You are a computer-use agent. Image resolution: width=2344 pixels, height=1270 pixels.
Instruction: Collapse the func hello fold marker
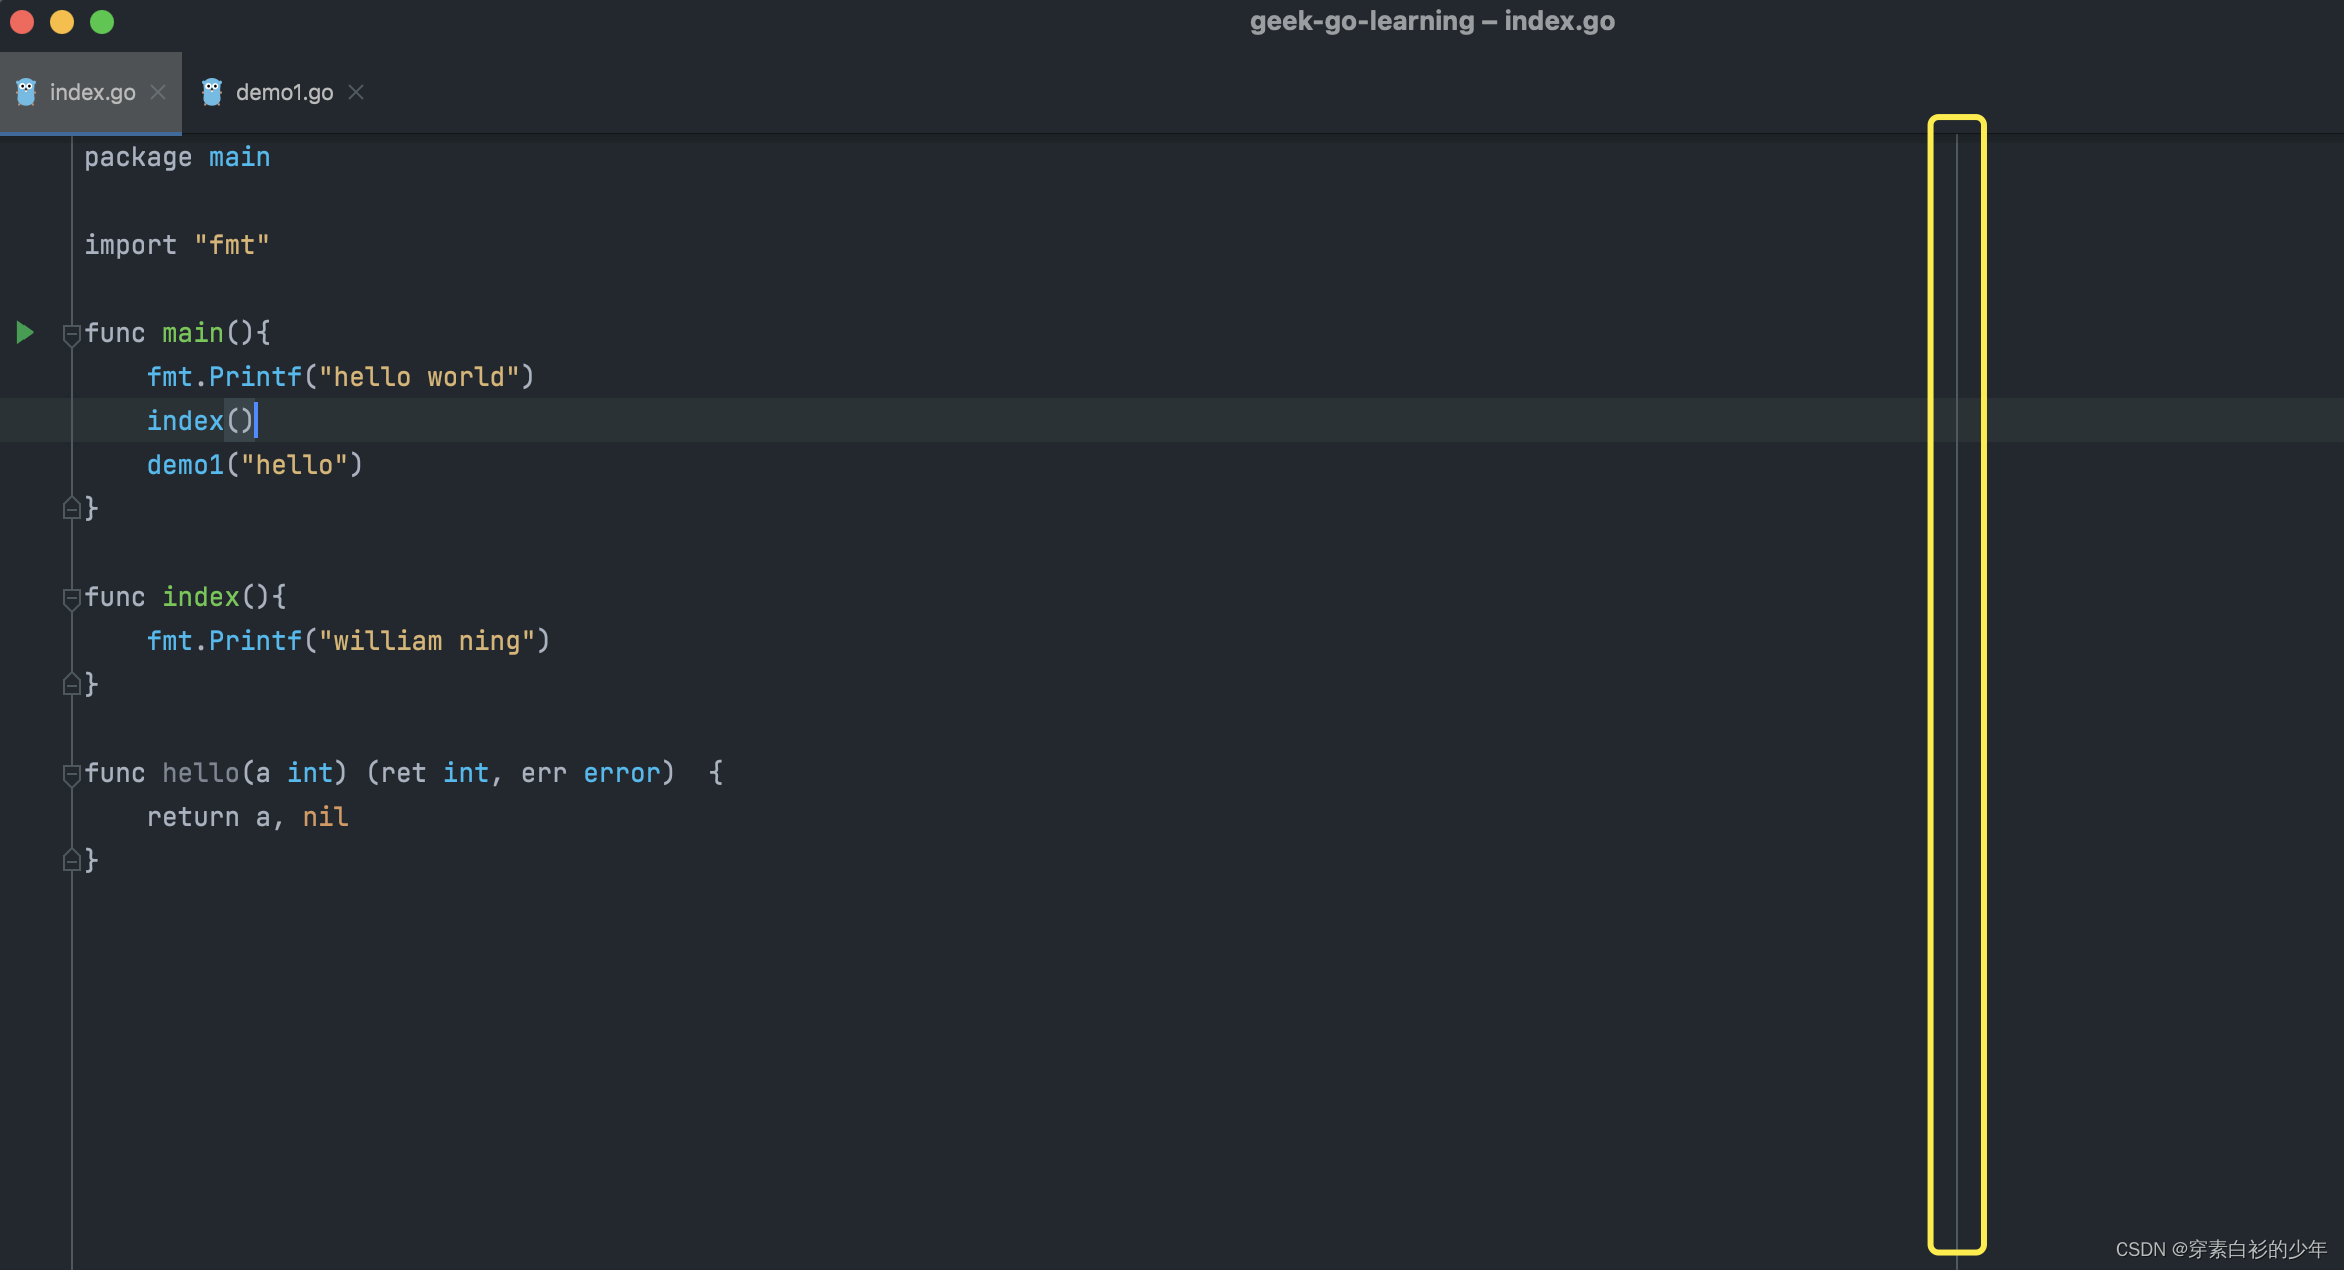[71, 774]
